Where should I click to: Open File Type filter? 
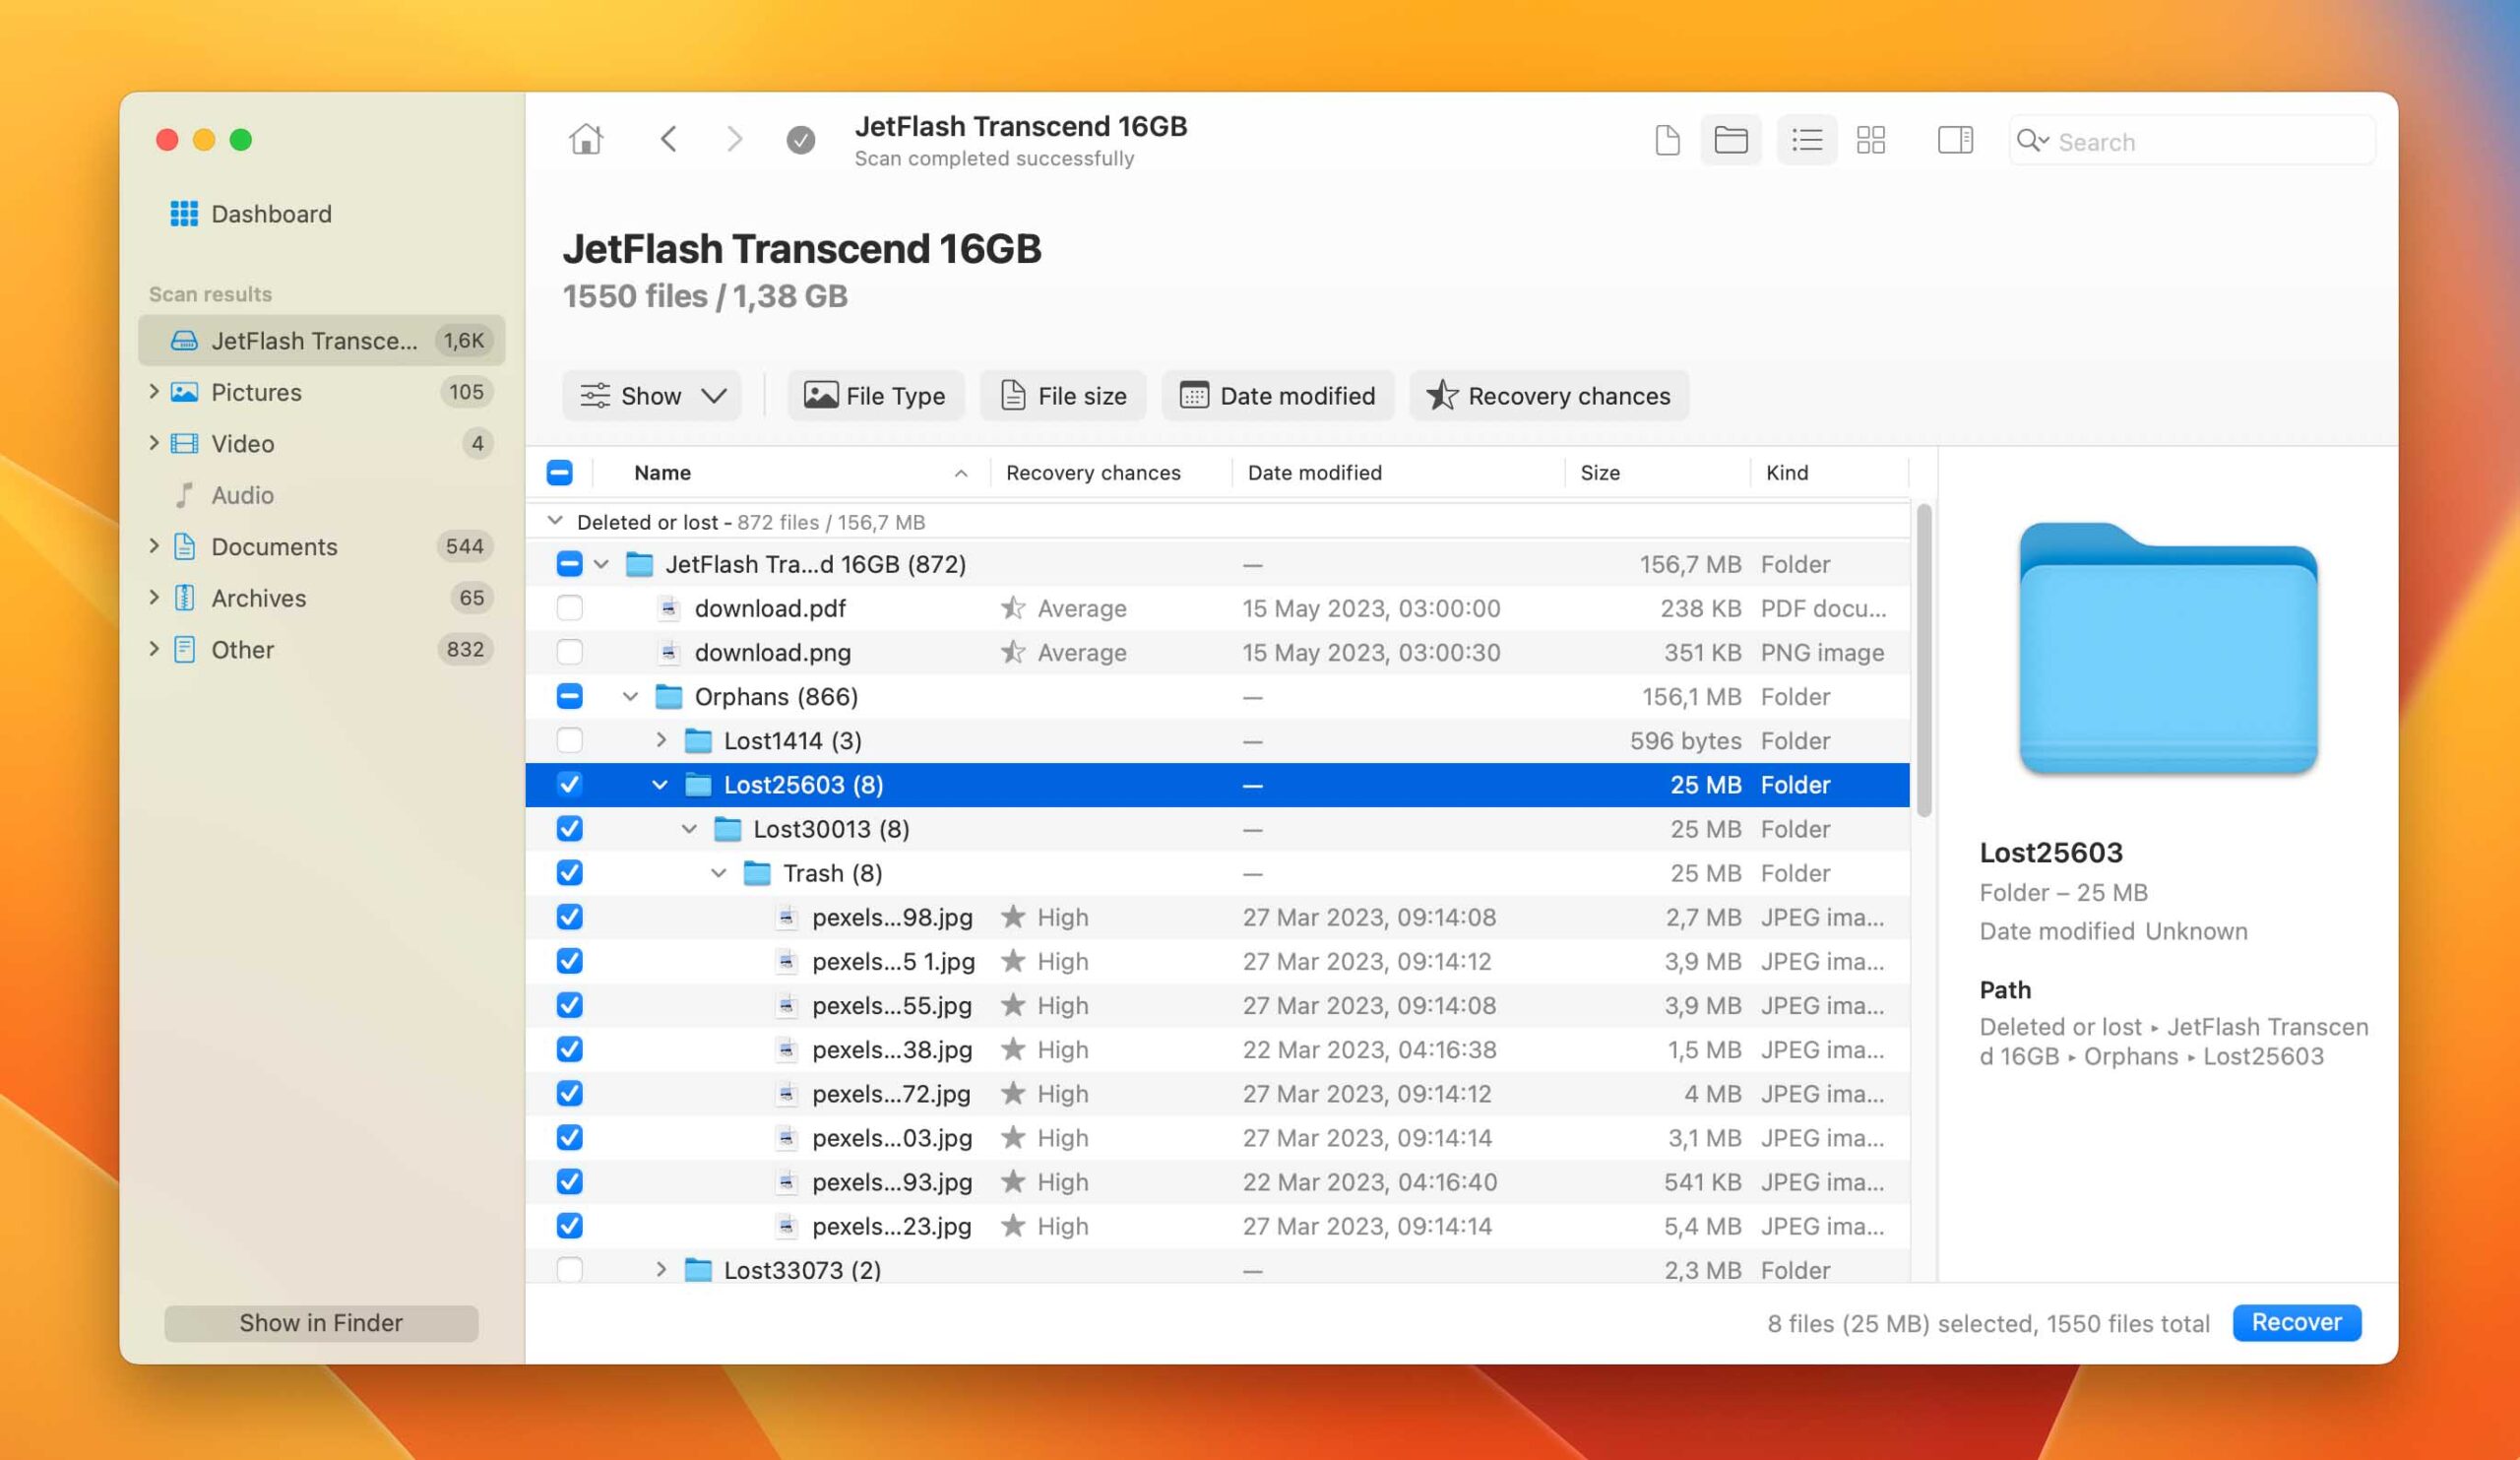pyautogui.click(x=876, y=396)
